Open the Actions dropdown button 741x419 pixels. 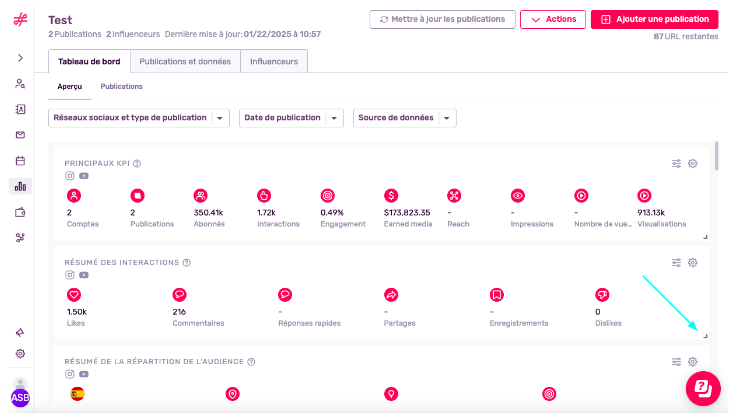(553, 19)
